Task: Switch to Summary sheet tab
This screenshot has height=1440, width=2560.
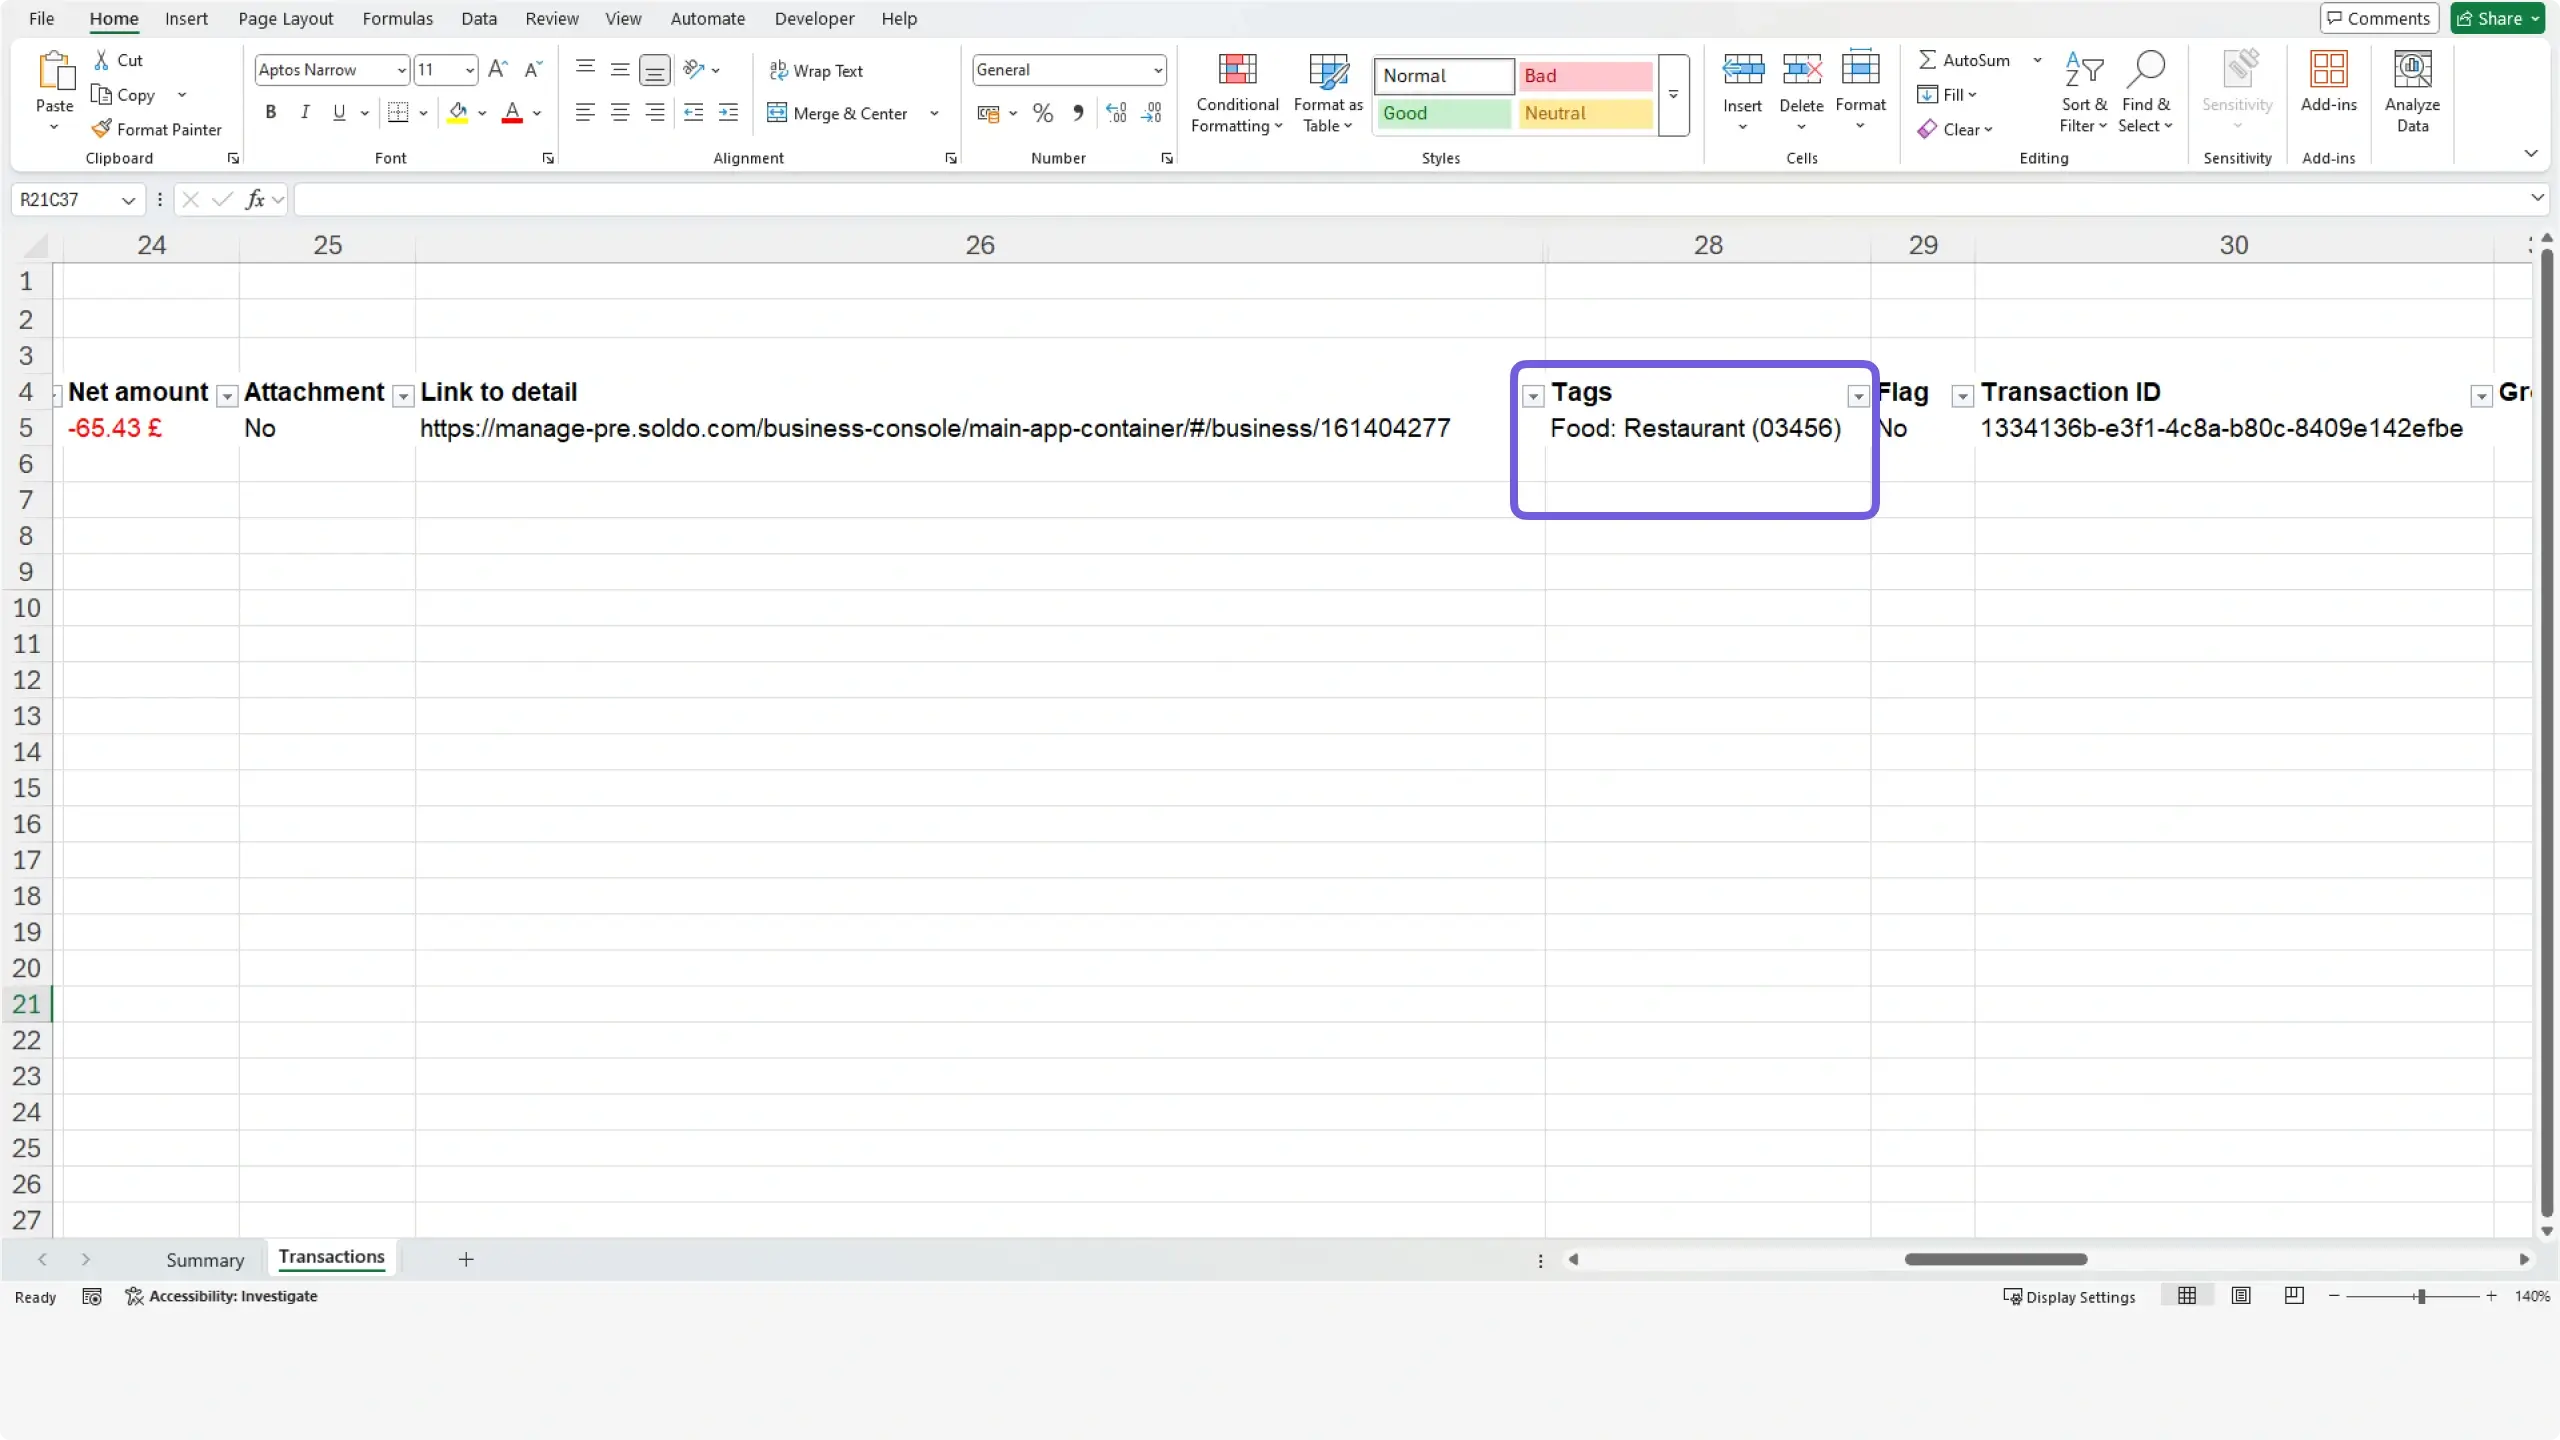Action: tap(205, 1260)
